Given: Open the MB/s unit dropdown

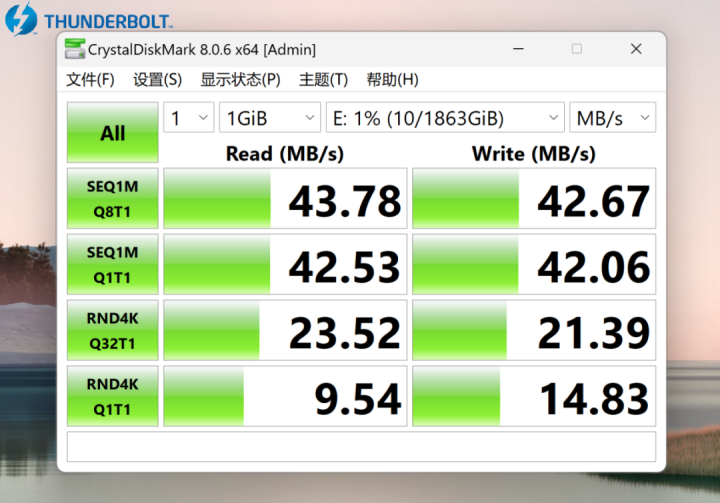Looking at the screenshot, I should tap(613, 118).
